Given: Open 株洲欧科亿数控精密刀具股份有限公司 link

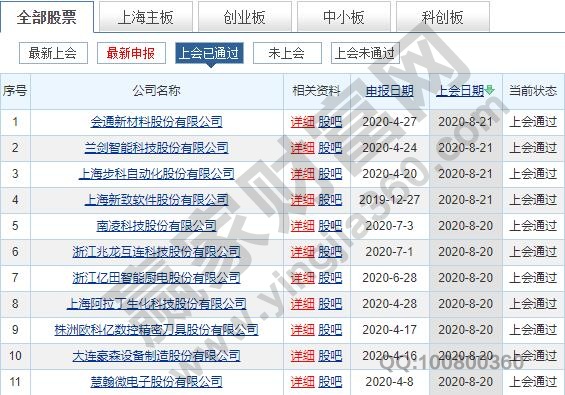Looking at the screenshot, I should 156,330.
